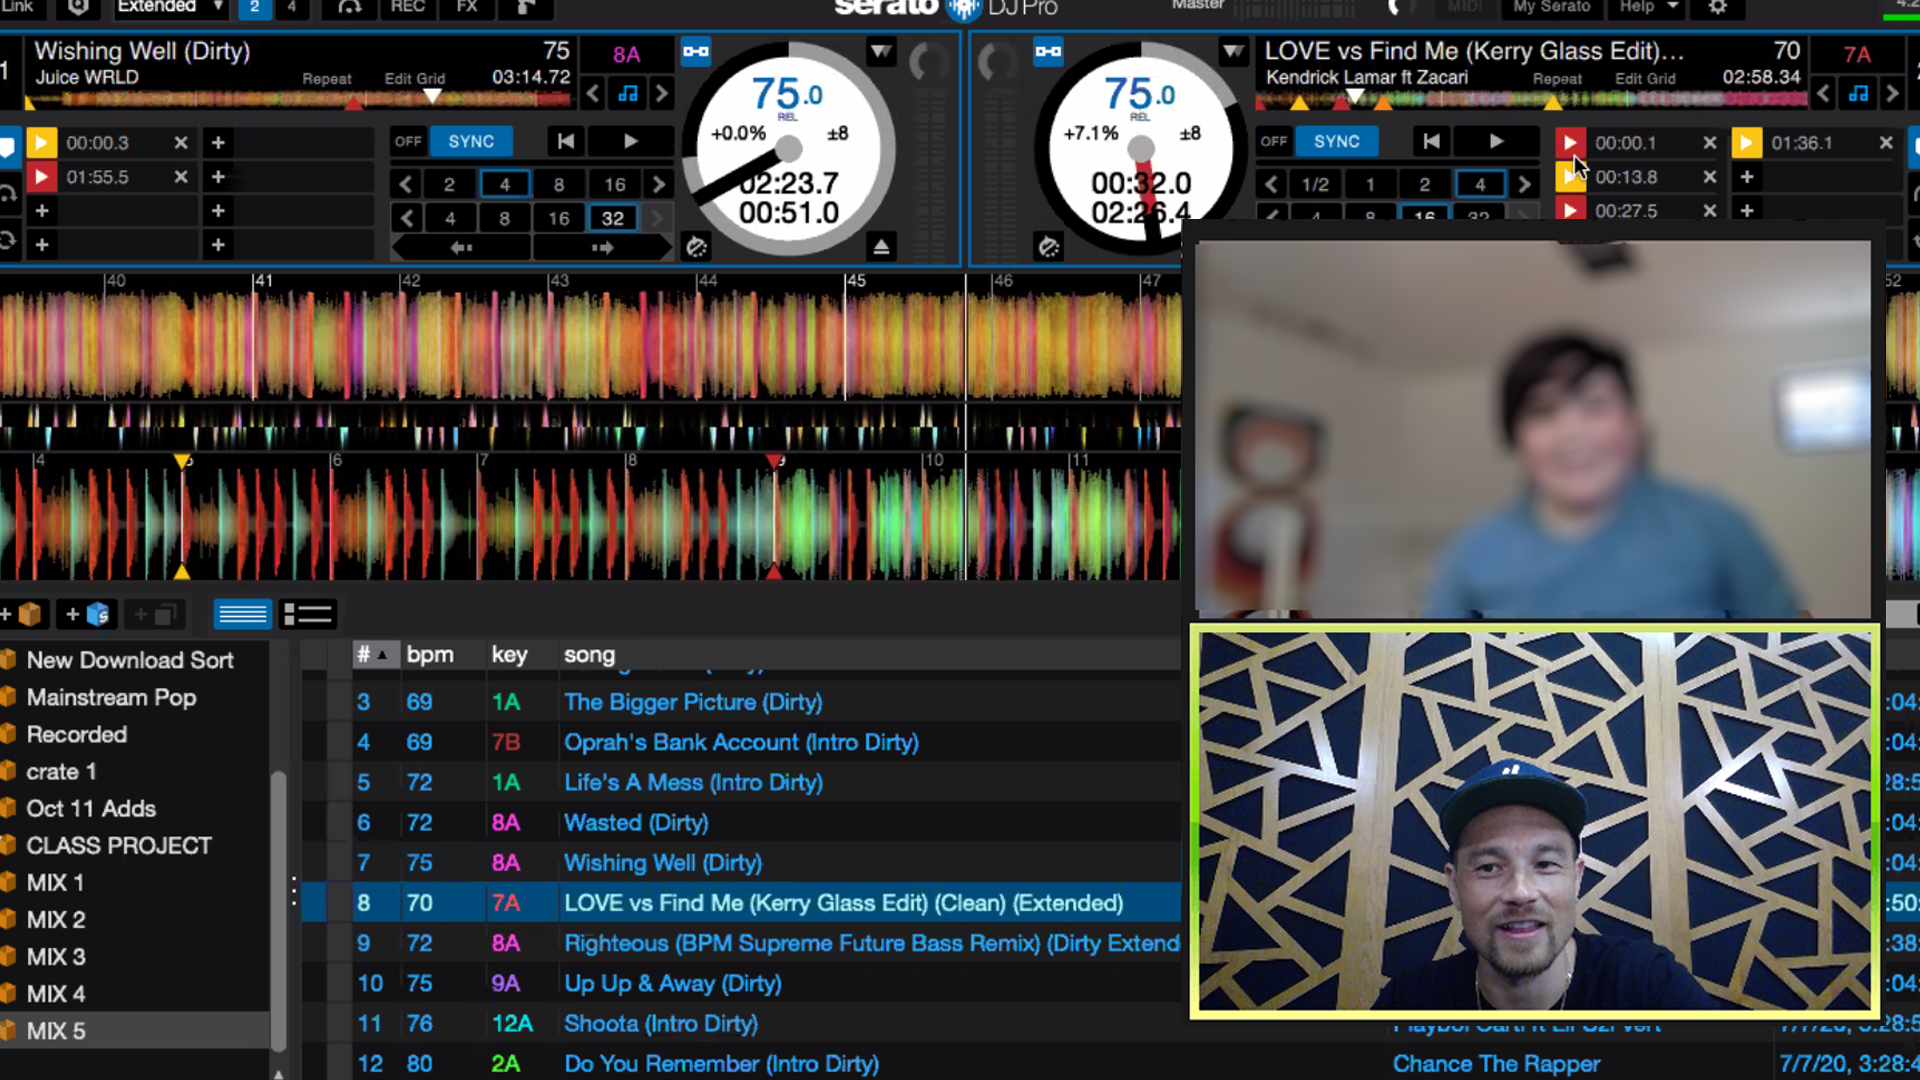Click the add smart crate icon

point(88,614)
